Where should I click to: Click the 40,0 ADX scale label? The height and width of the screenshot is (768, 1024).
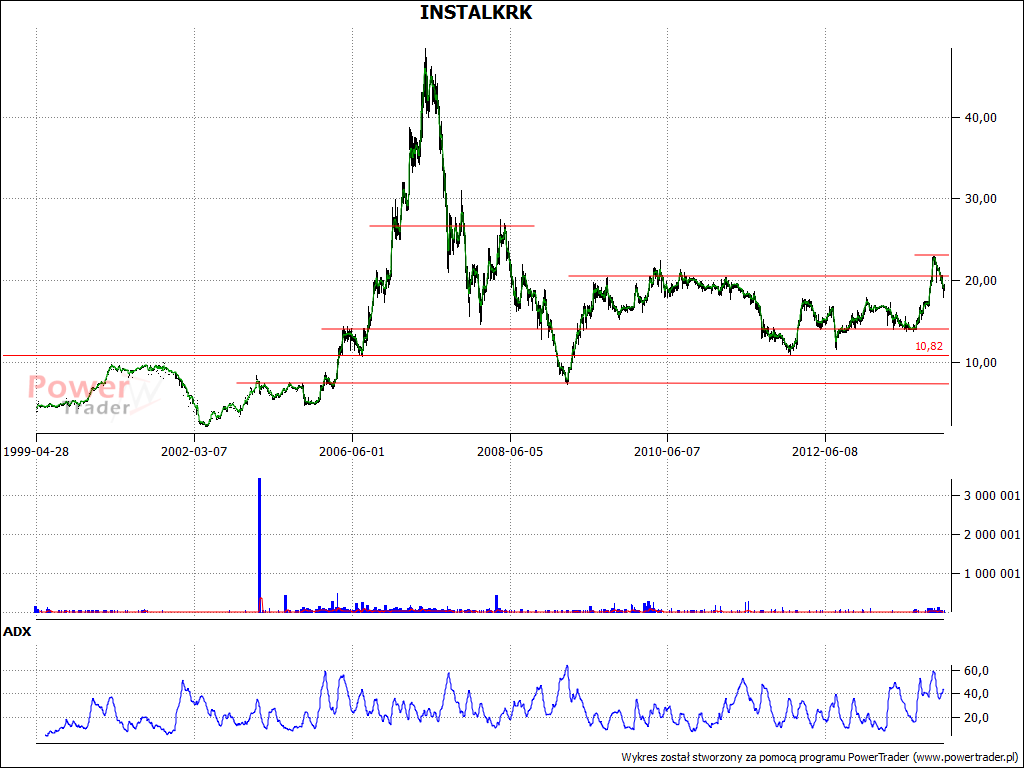[977, 694]
